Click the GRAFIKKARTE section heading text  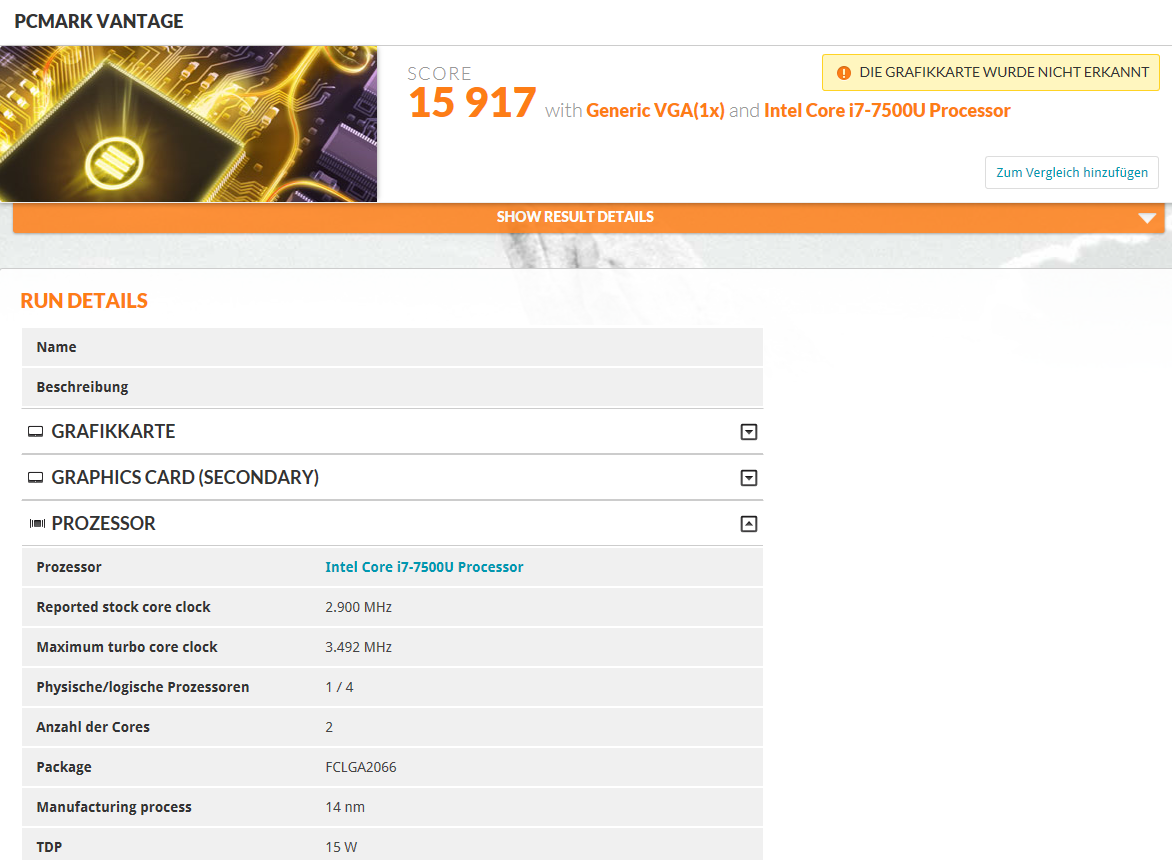(113, 432)
